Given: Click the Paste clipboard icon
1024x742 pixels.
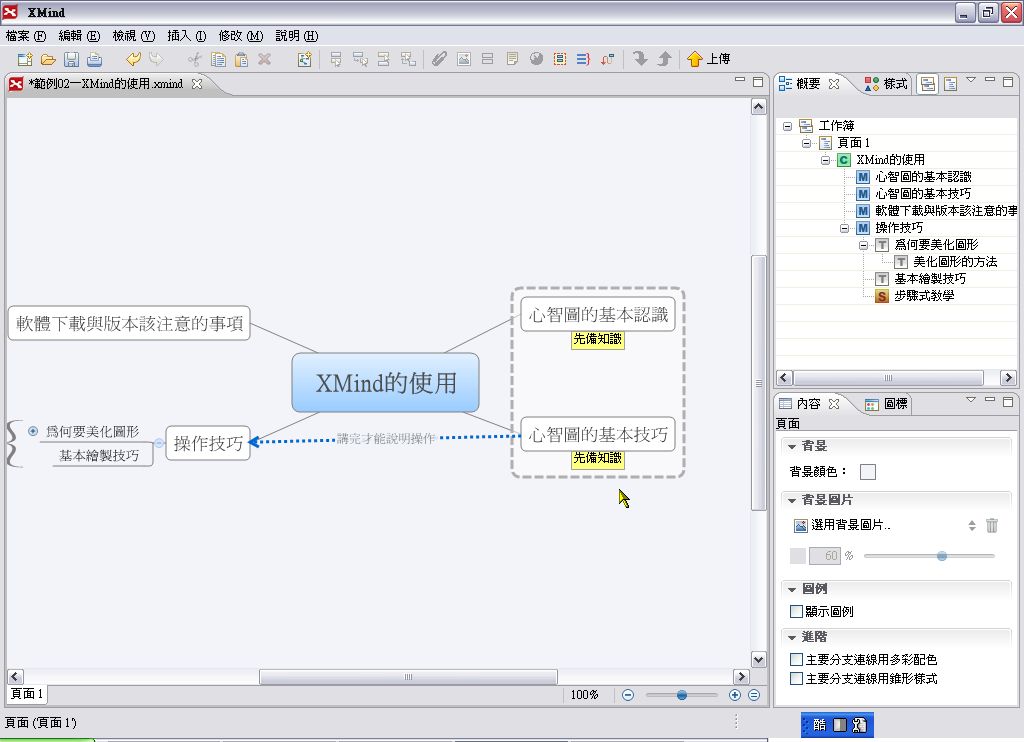Looking at the screenshot, I should pos(241,59).
